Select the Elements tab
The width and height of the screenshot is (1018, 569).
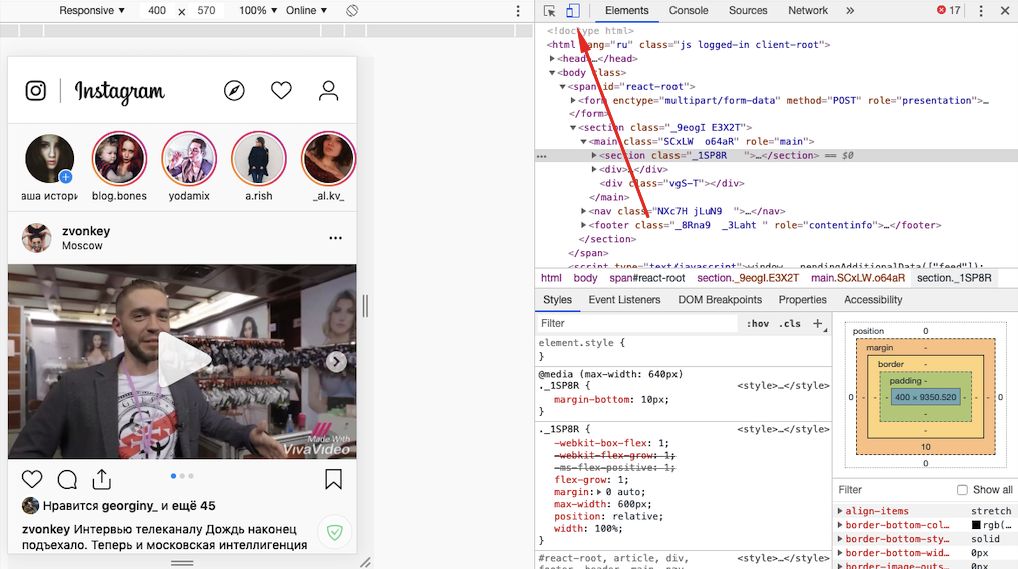click(627, 10)
